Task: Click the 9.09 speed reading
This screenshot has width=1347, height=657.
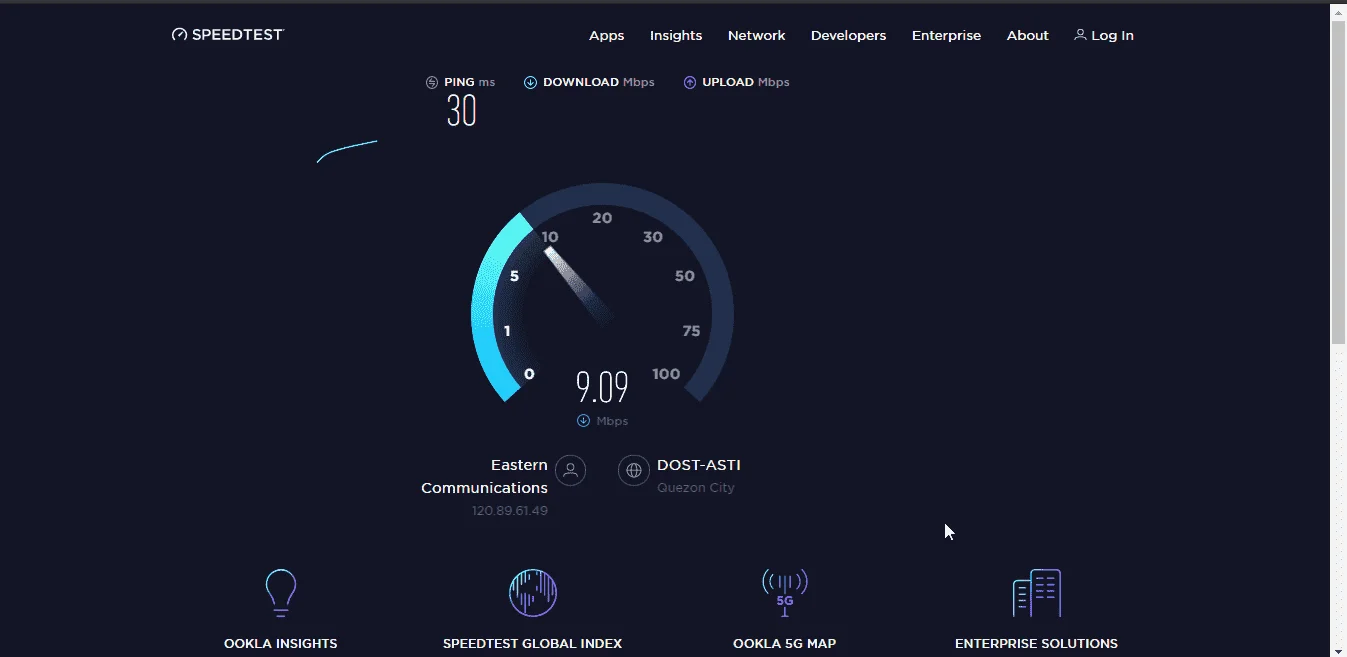Action: [x=602, y=386]
